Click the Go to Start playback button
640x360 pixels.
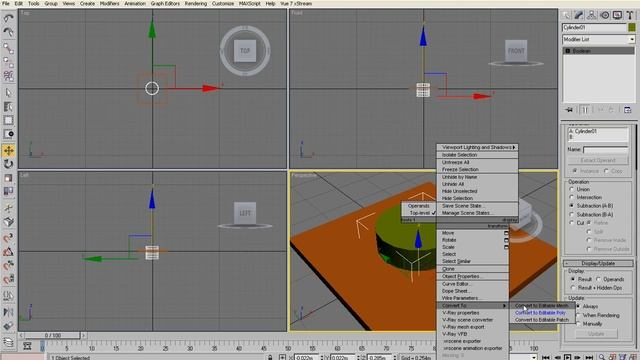coord(546,357)
